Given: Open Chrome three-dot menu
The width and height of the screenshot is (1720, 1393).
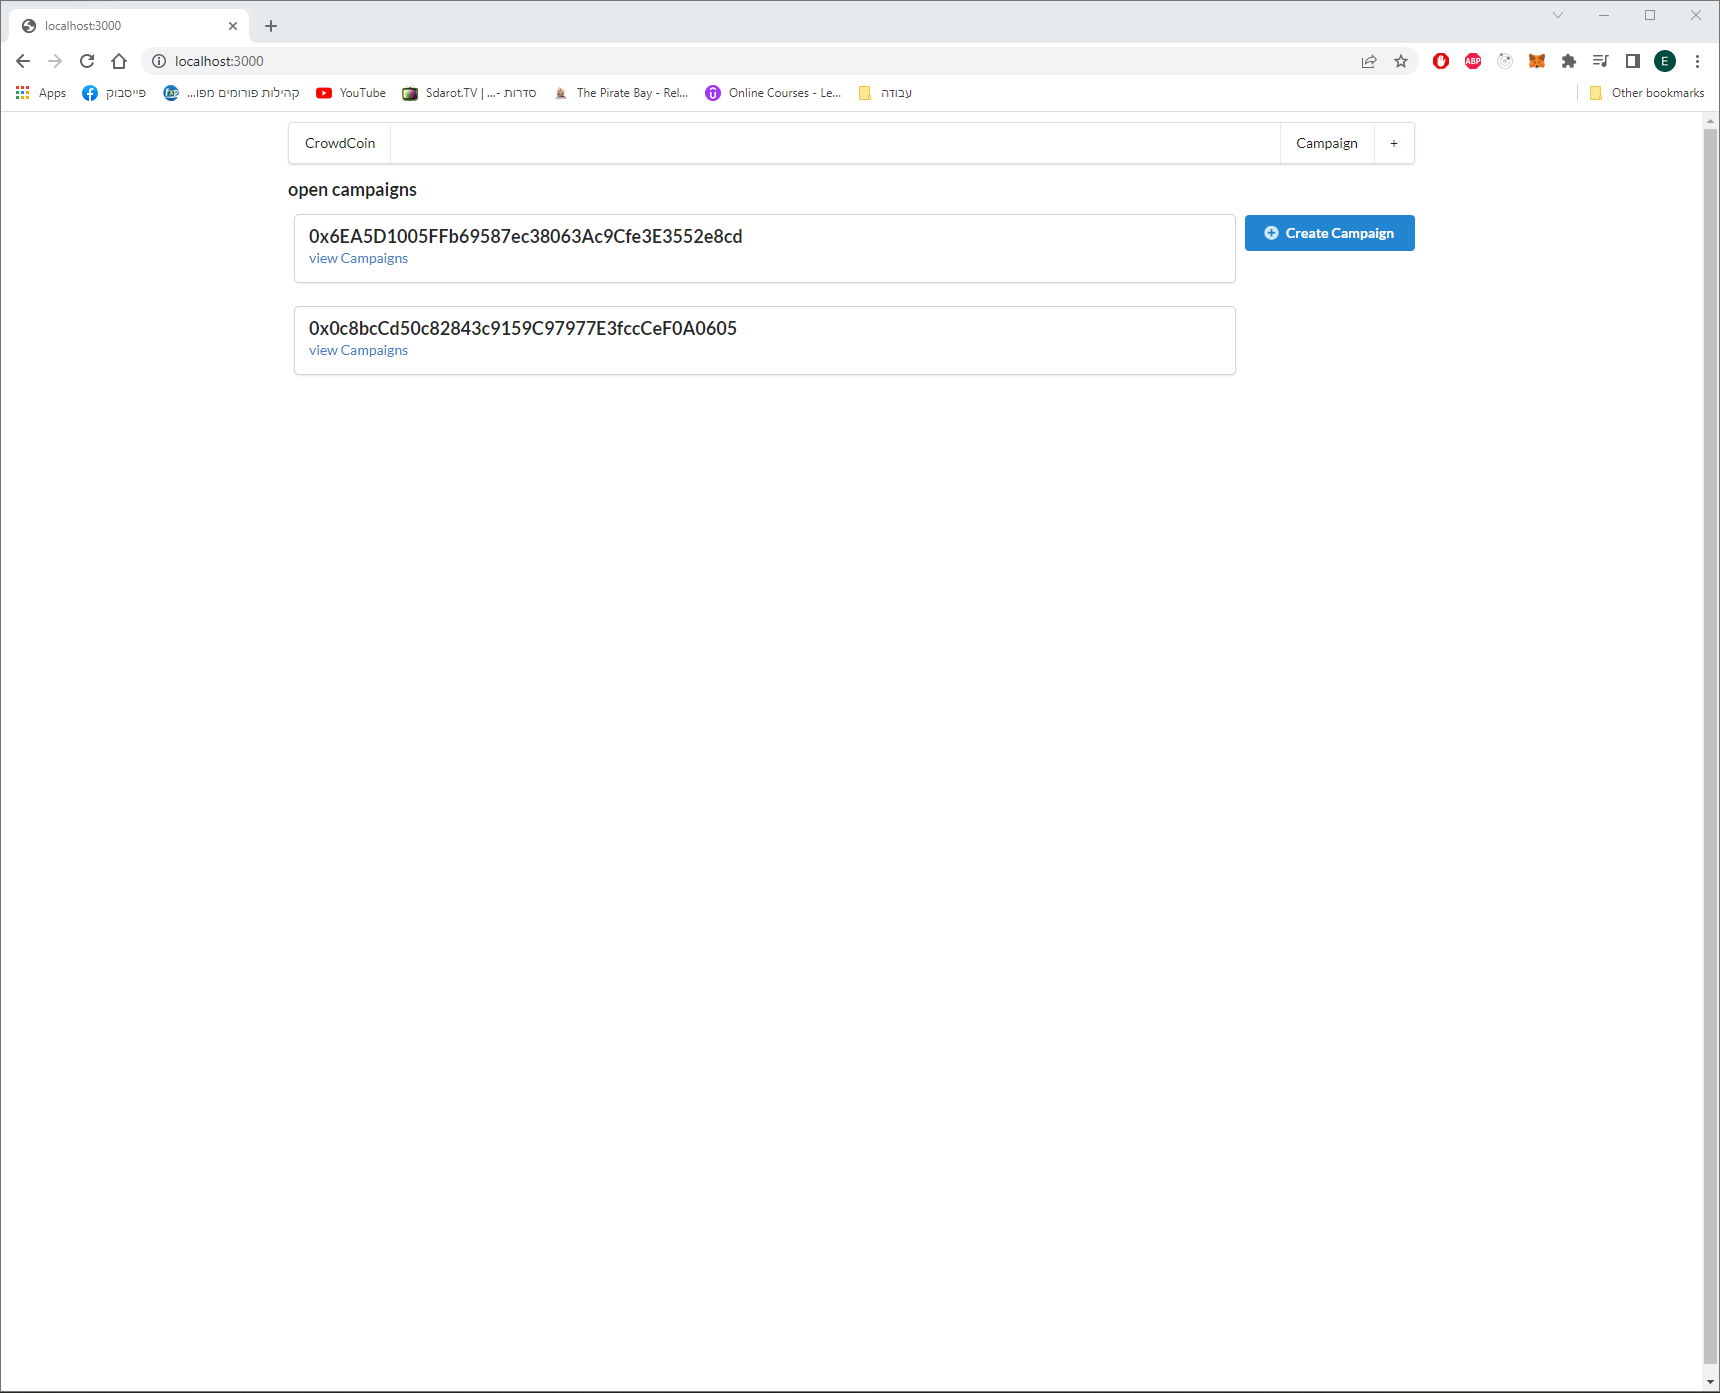Looking at the screenshot, I should pyautogui.click(x=1697, y=61).
